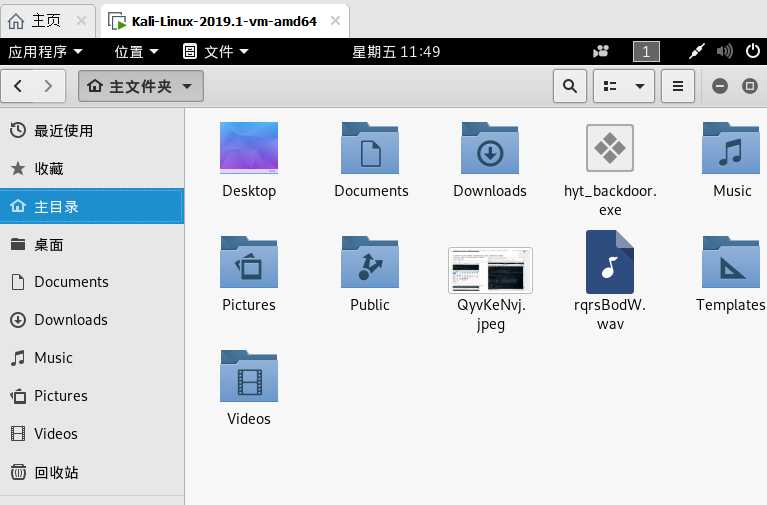Close the 主页 tab
The width and height of the screenshot is (767, 505).
pyautogui.click(x=82, y=21)
